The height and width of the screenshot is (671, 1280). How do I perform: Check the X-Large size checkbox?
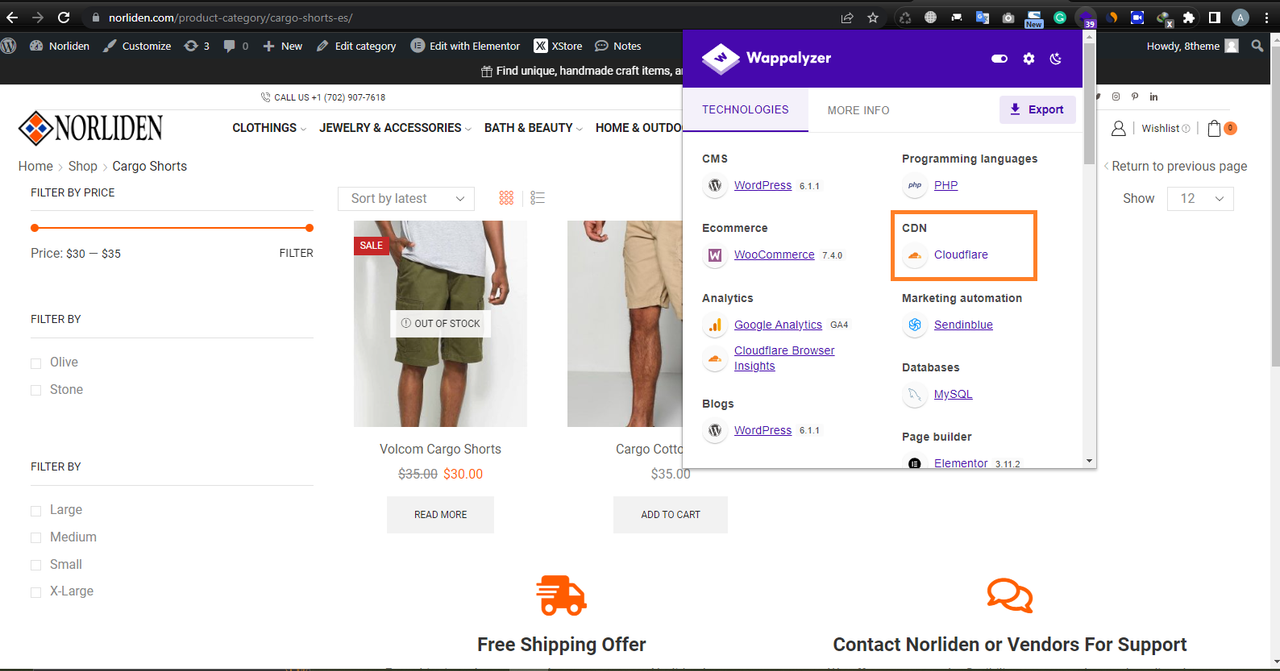(x=36, y=592)
